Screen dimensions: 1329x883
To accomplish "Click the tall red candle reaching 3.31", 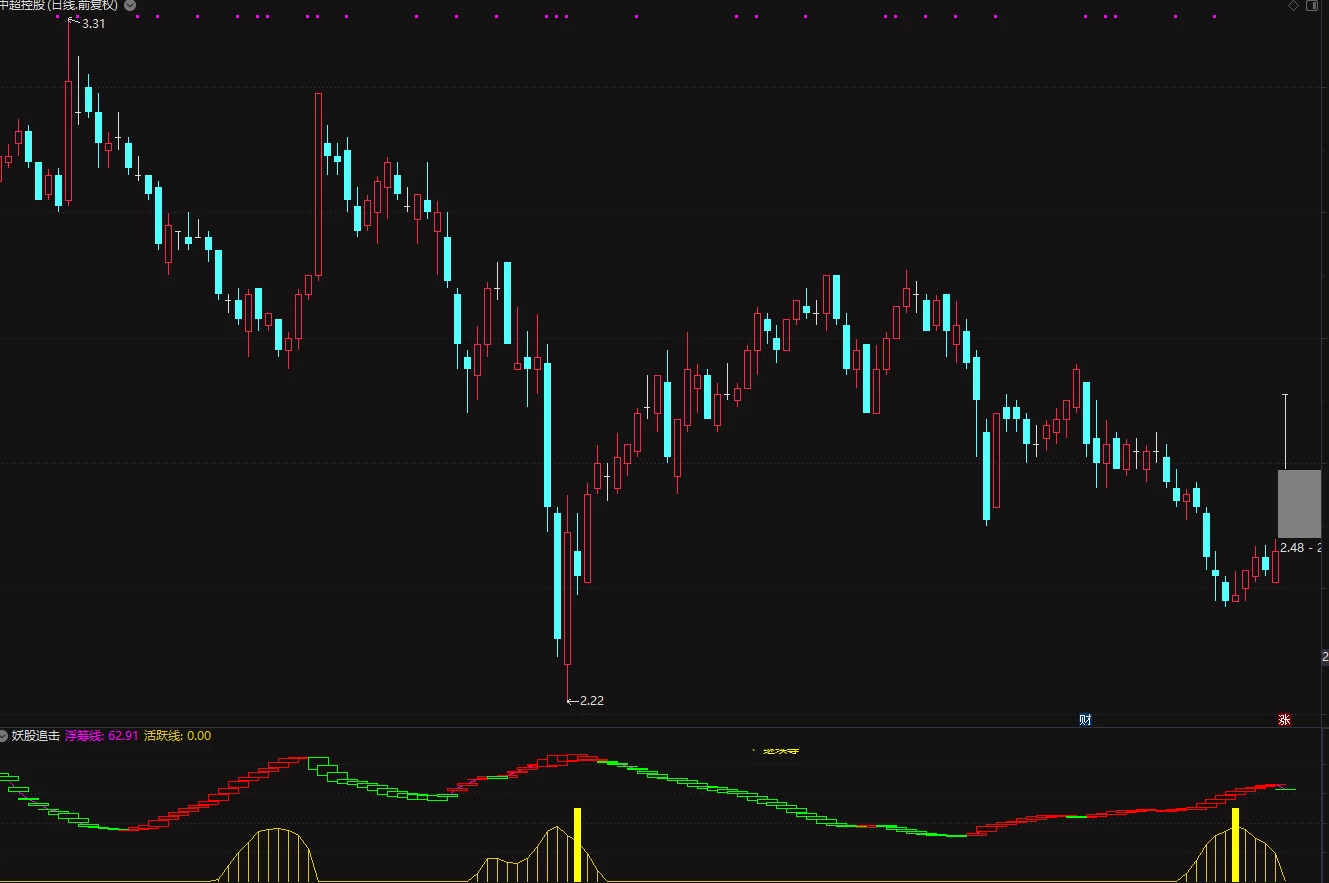I will (x=69, y=142).
